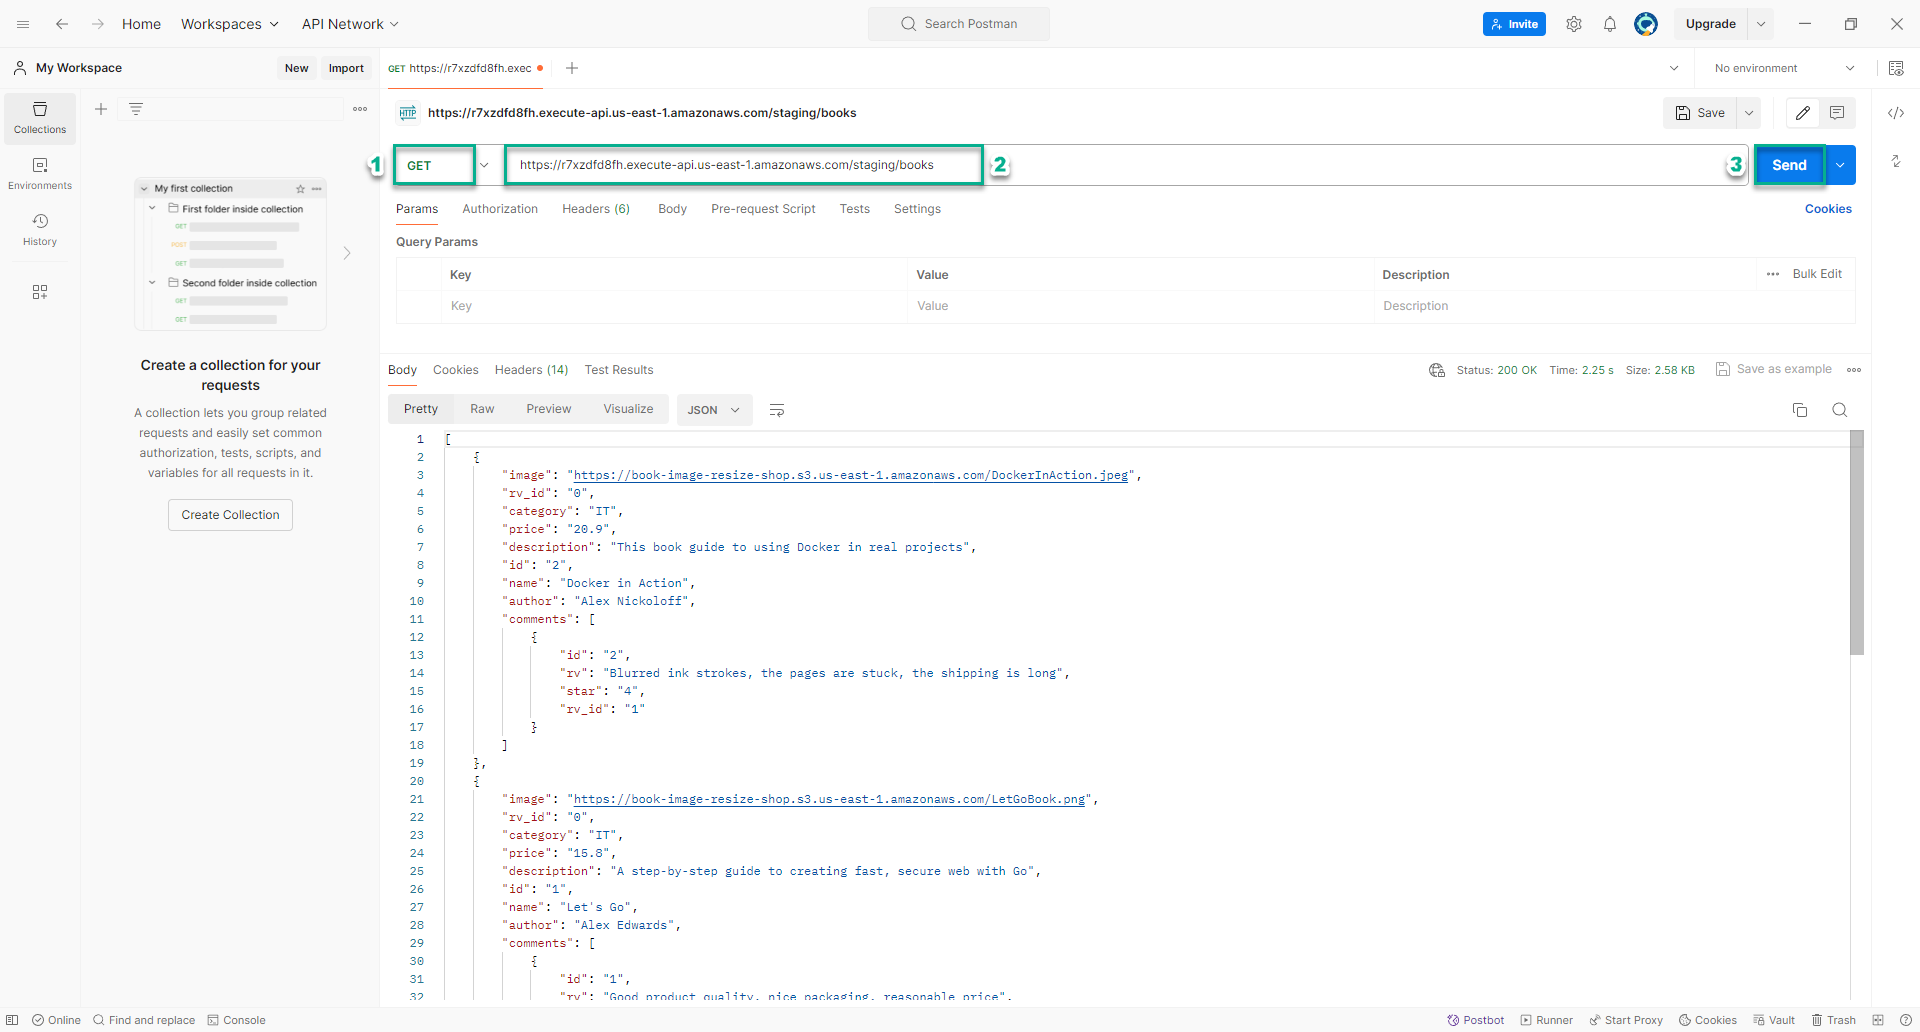Open the Upgrade dropdown arrow

(x=1761, y=24)
